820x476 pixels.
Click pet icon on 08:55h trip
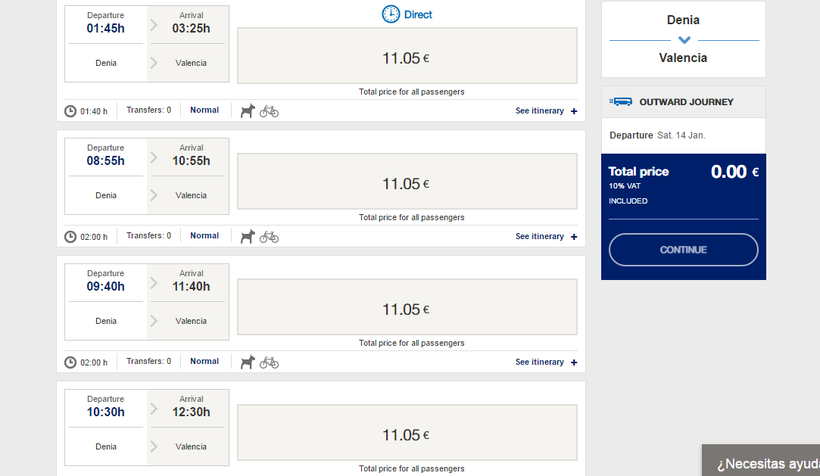247,237
